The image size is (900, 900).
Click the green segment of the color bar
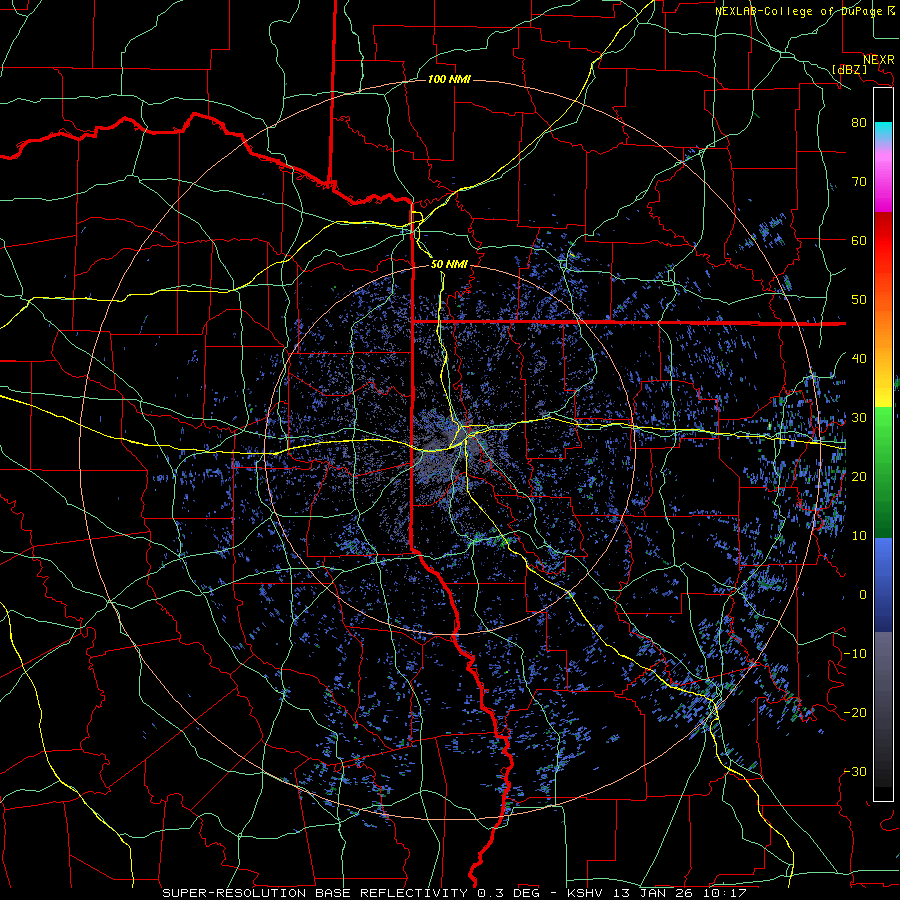[883, 472]
